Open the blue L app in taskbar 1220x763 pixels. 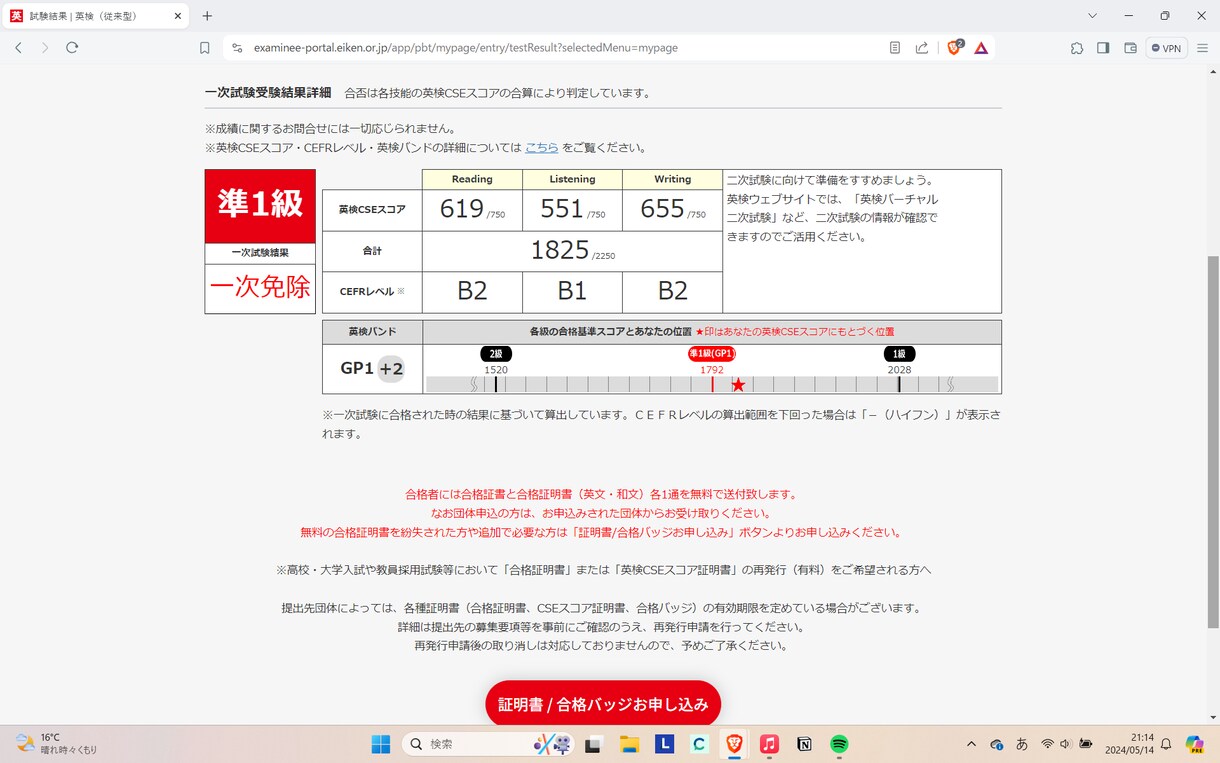tap(664, 744)
